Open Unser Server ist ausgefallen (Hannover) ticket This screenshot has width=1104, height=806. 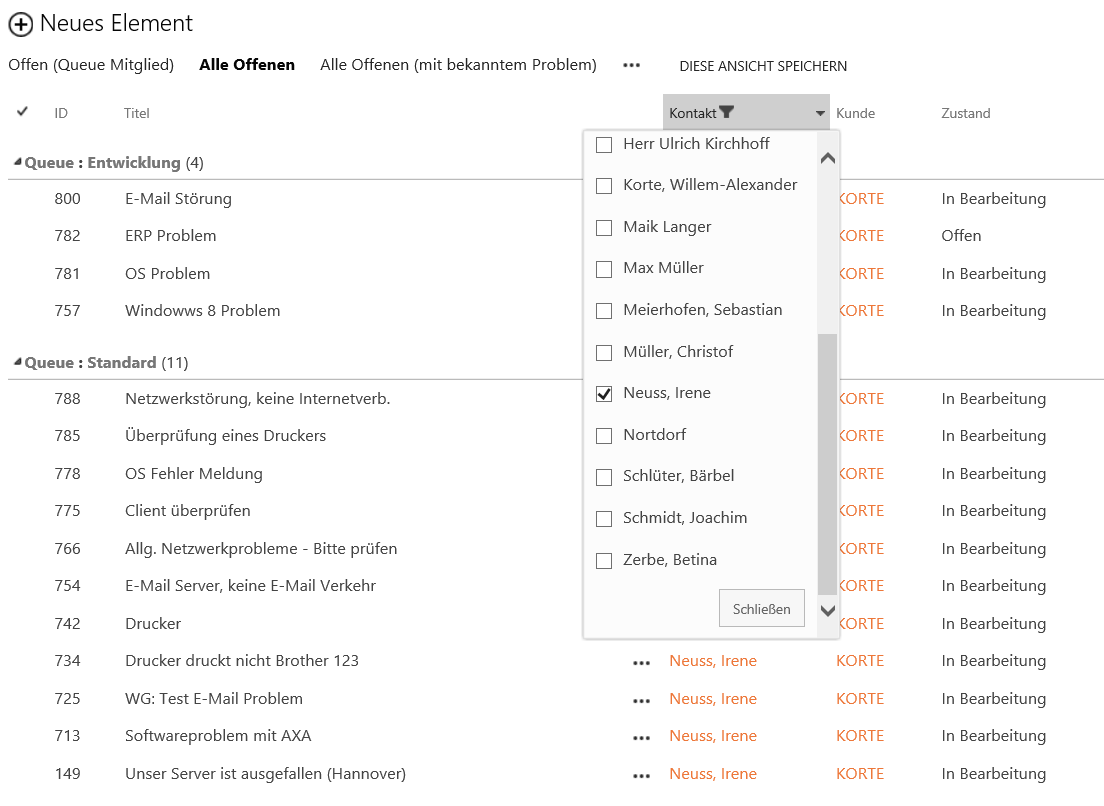265,774
